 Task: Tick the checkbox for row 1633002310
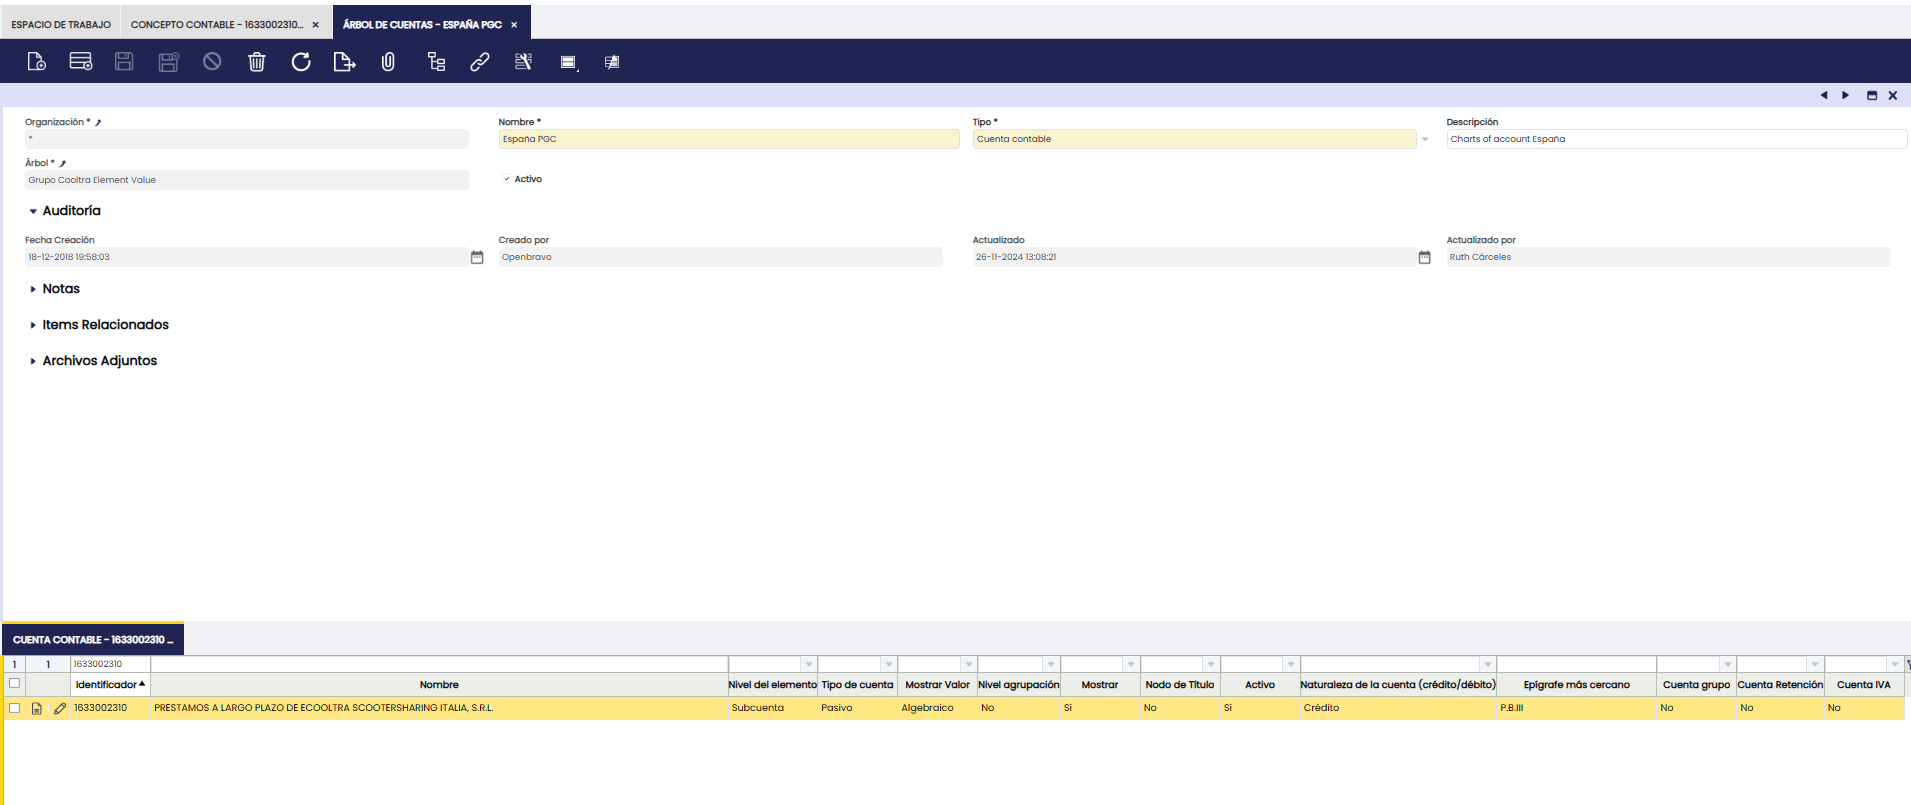14,708
